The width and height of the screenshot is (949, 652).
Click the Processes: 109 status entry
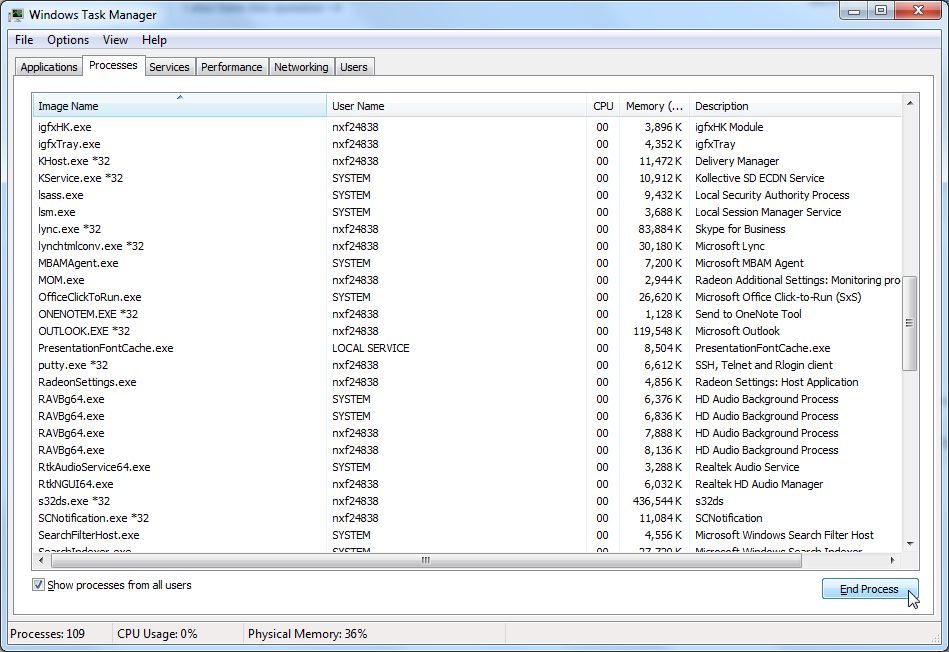[x=48, y=633]
